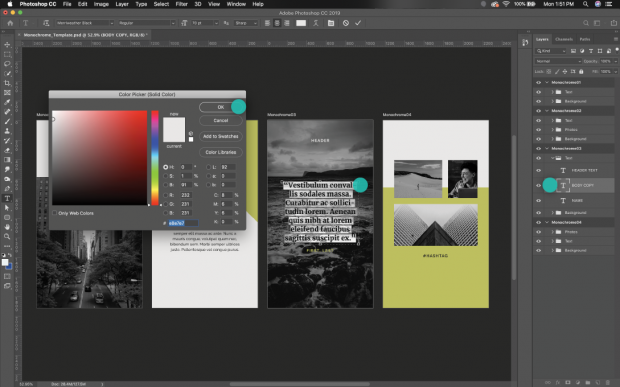This screenshot has width=620, height=387.
Task: Select the Rectangle shape tool
Action: pos(7,217)
